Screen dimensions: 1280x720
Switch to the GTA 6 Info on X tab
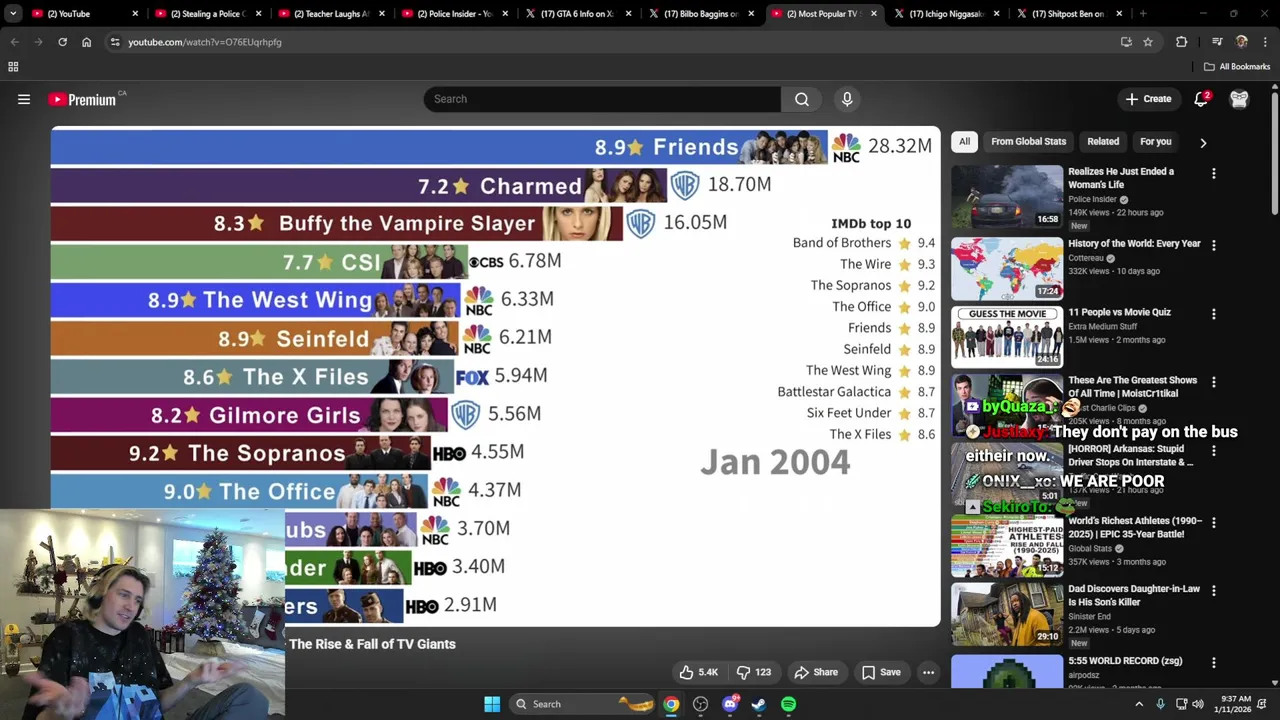(x=577, y=14)
